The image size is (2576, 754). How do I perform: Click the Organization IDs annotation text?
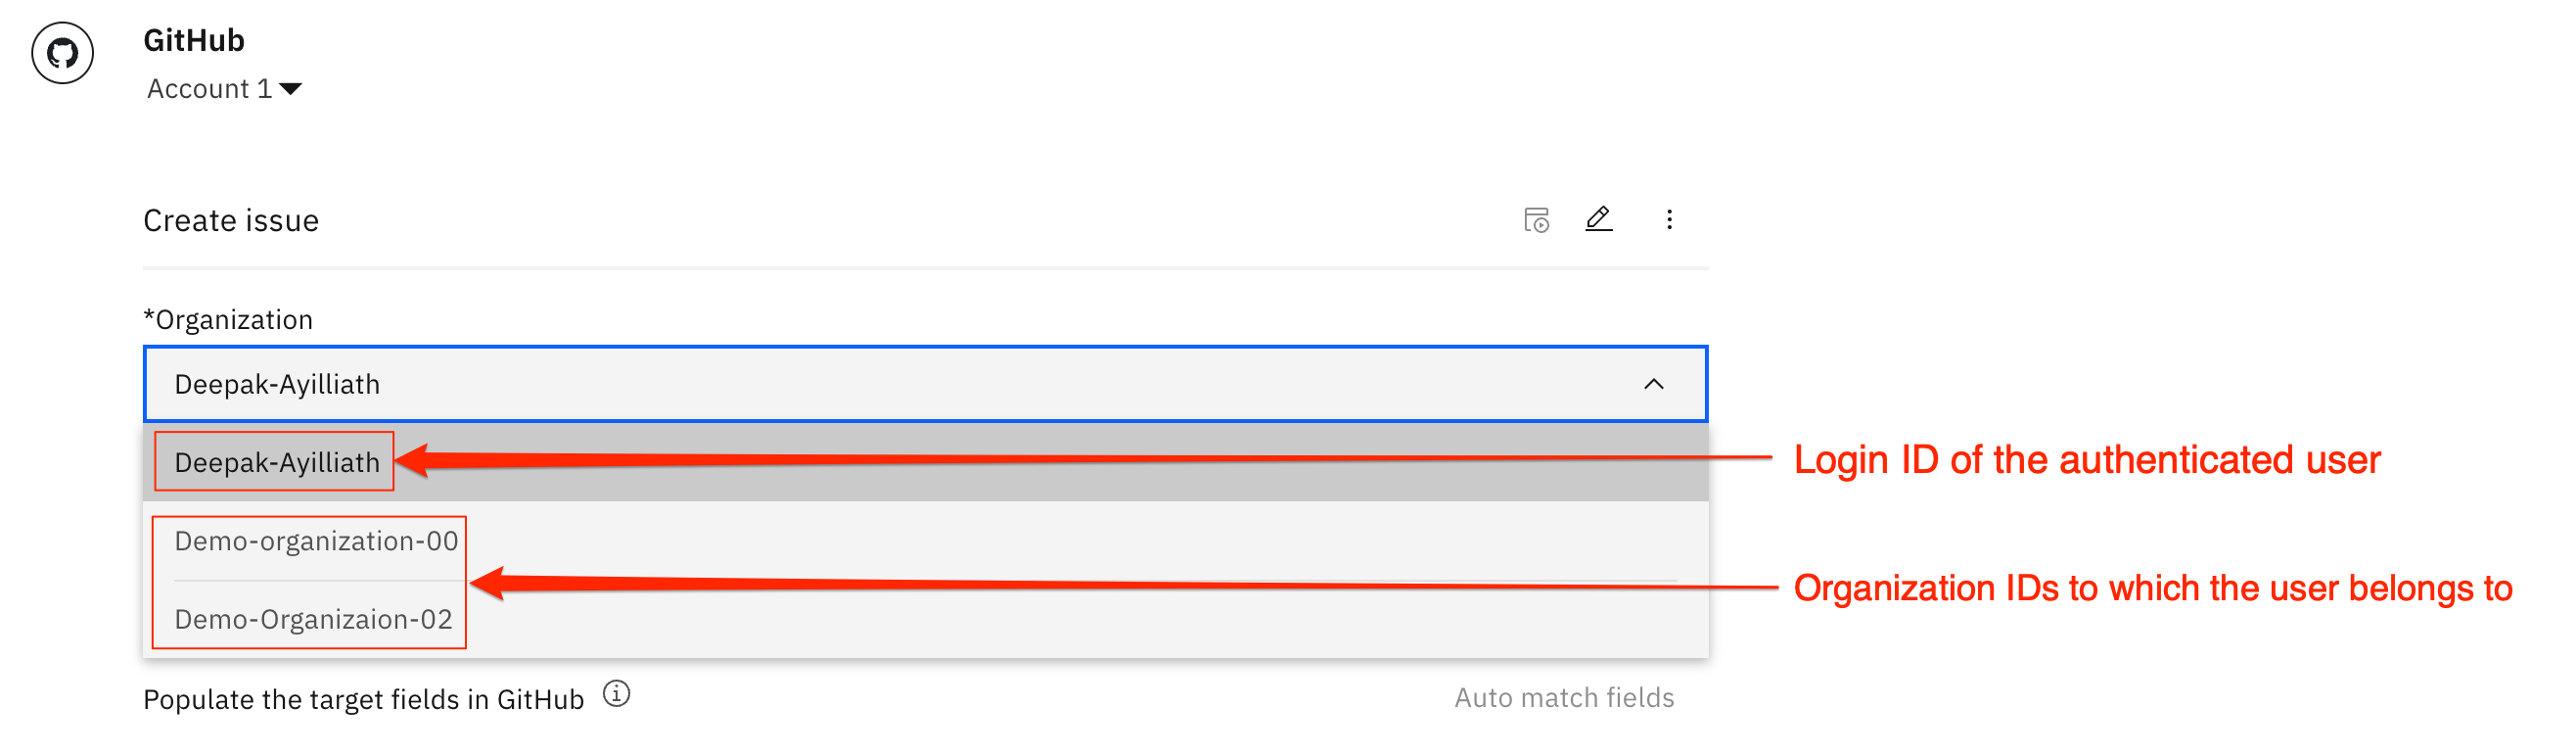pos(2152,588)
